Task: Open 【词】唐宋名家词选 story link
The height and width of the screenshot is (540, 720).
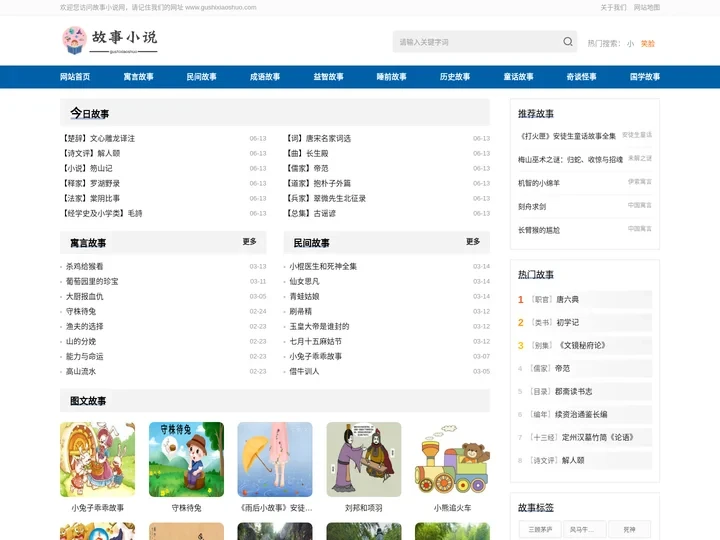Action: (x=318, y=138)
